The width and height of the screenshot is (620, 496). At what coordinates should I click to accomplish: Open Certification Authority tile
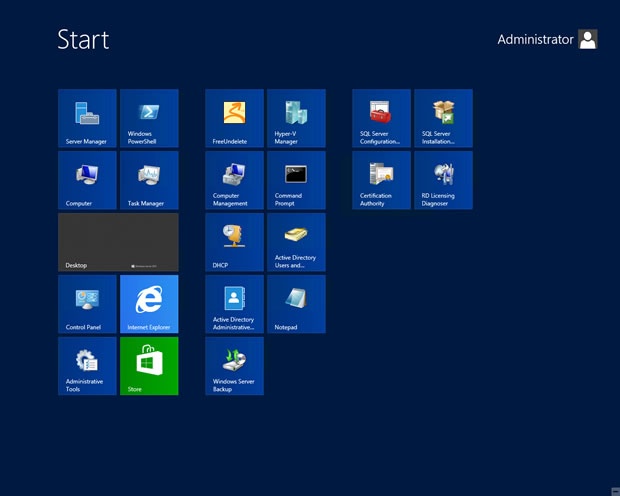(382, 180)
